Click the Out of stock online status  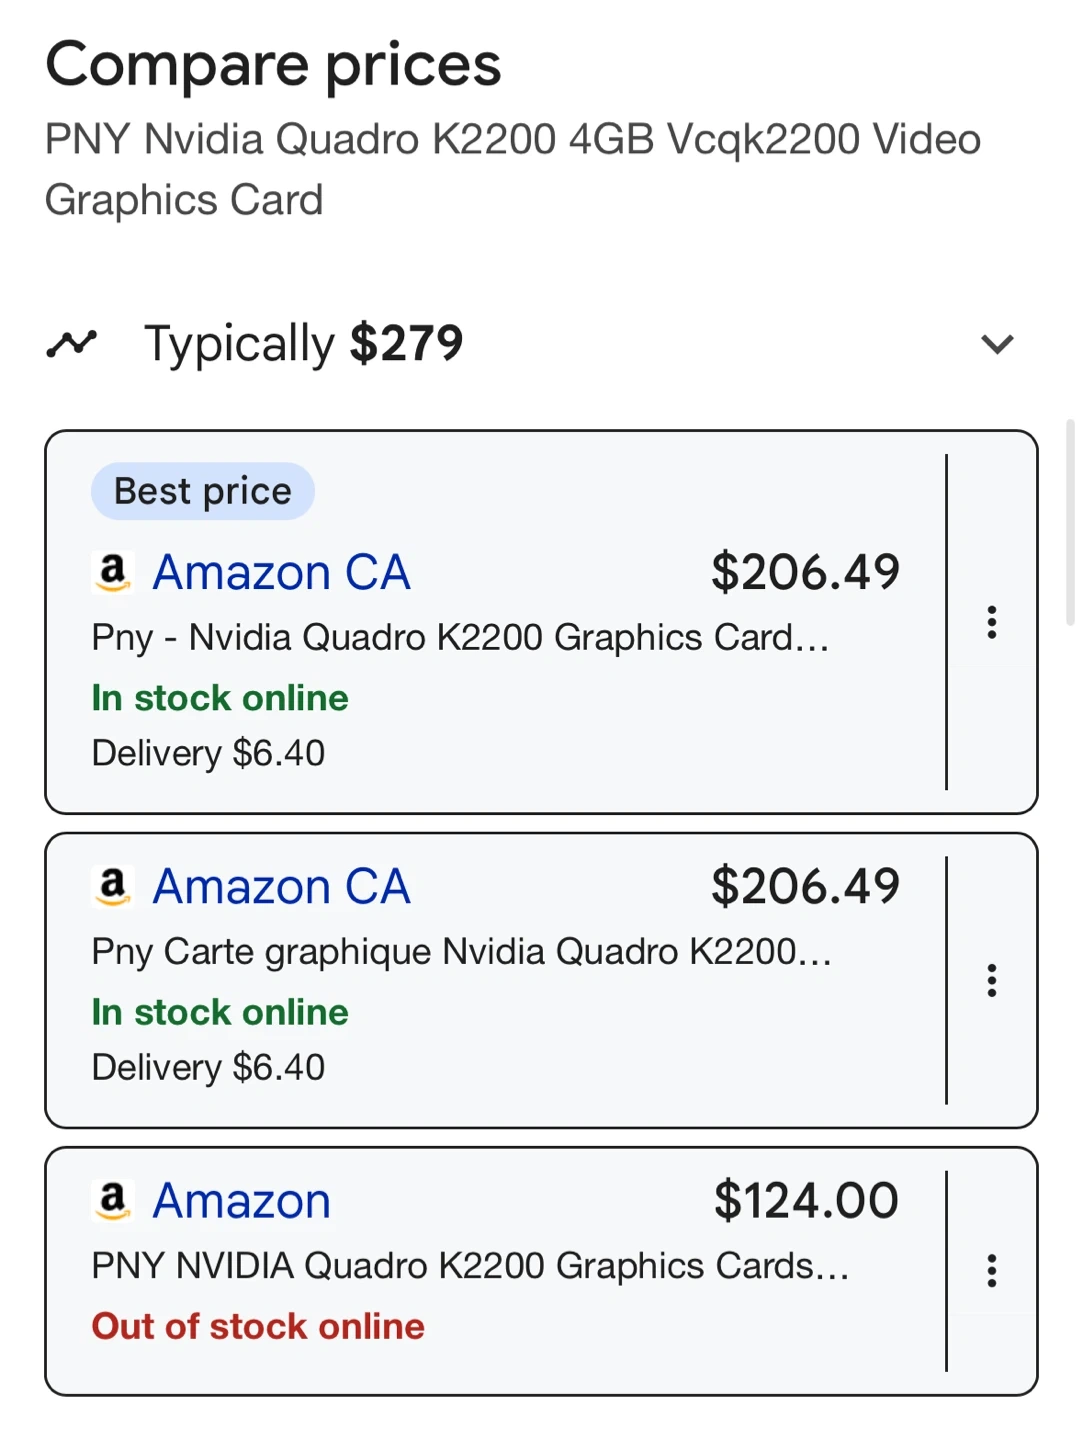pos(258,1326)
